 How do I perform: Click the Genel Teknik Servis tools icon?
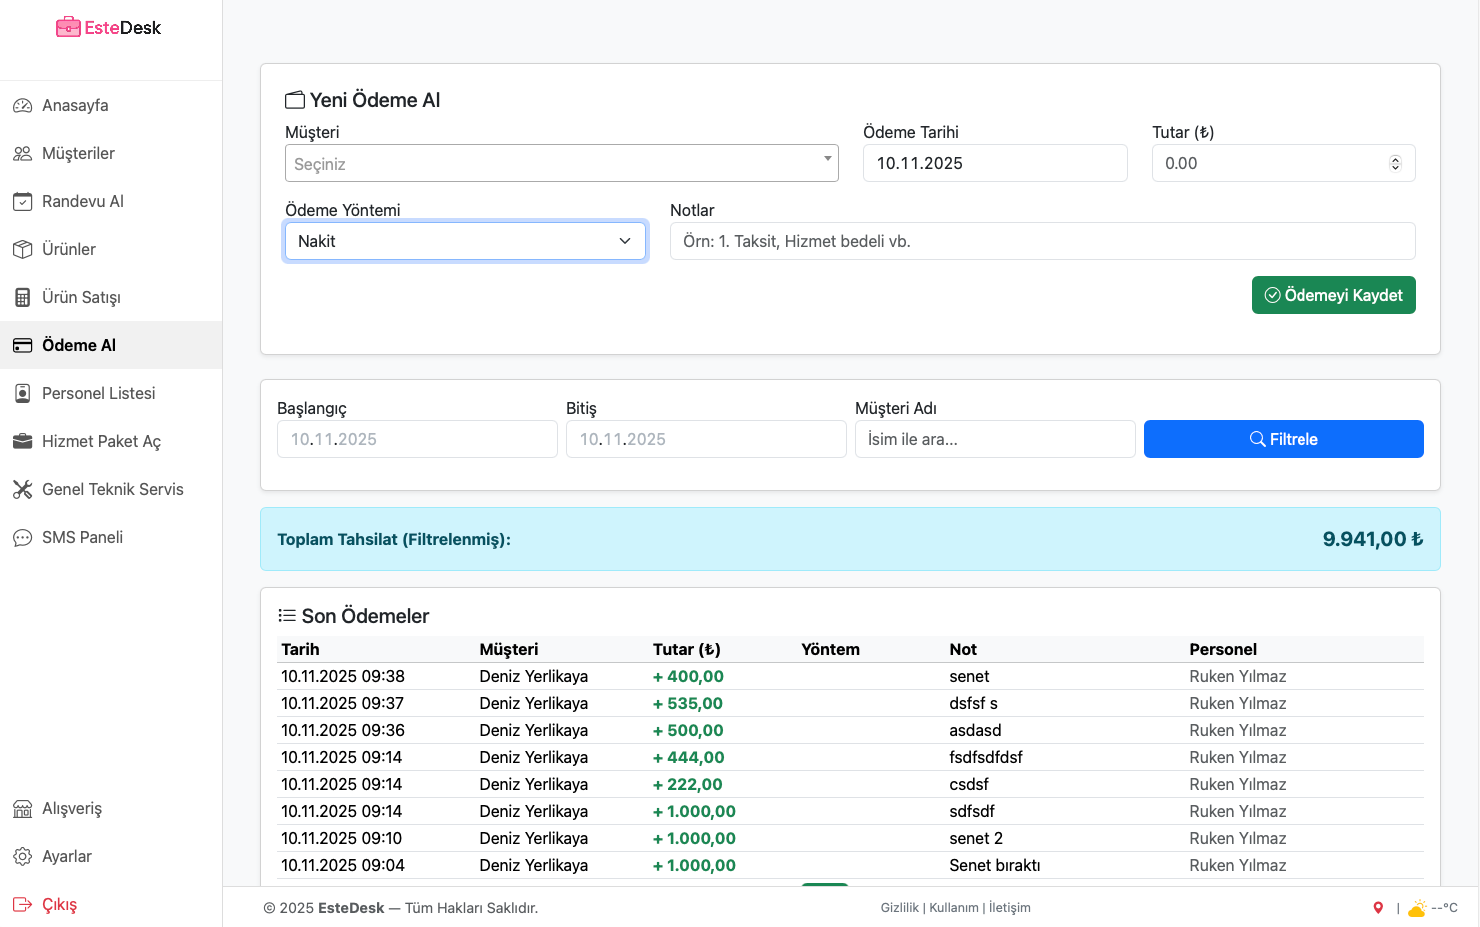[22, 489]
